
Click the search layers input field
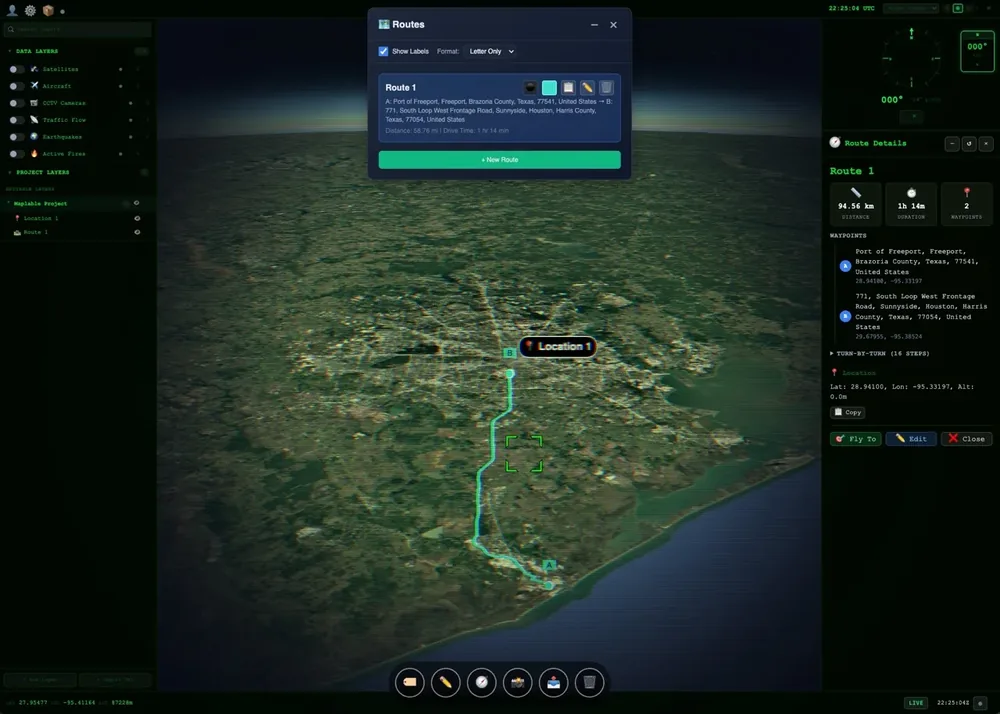click(78, 29)
